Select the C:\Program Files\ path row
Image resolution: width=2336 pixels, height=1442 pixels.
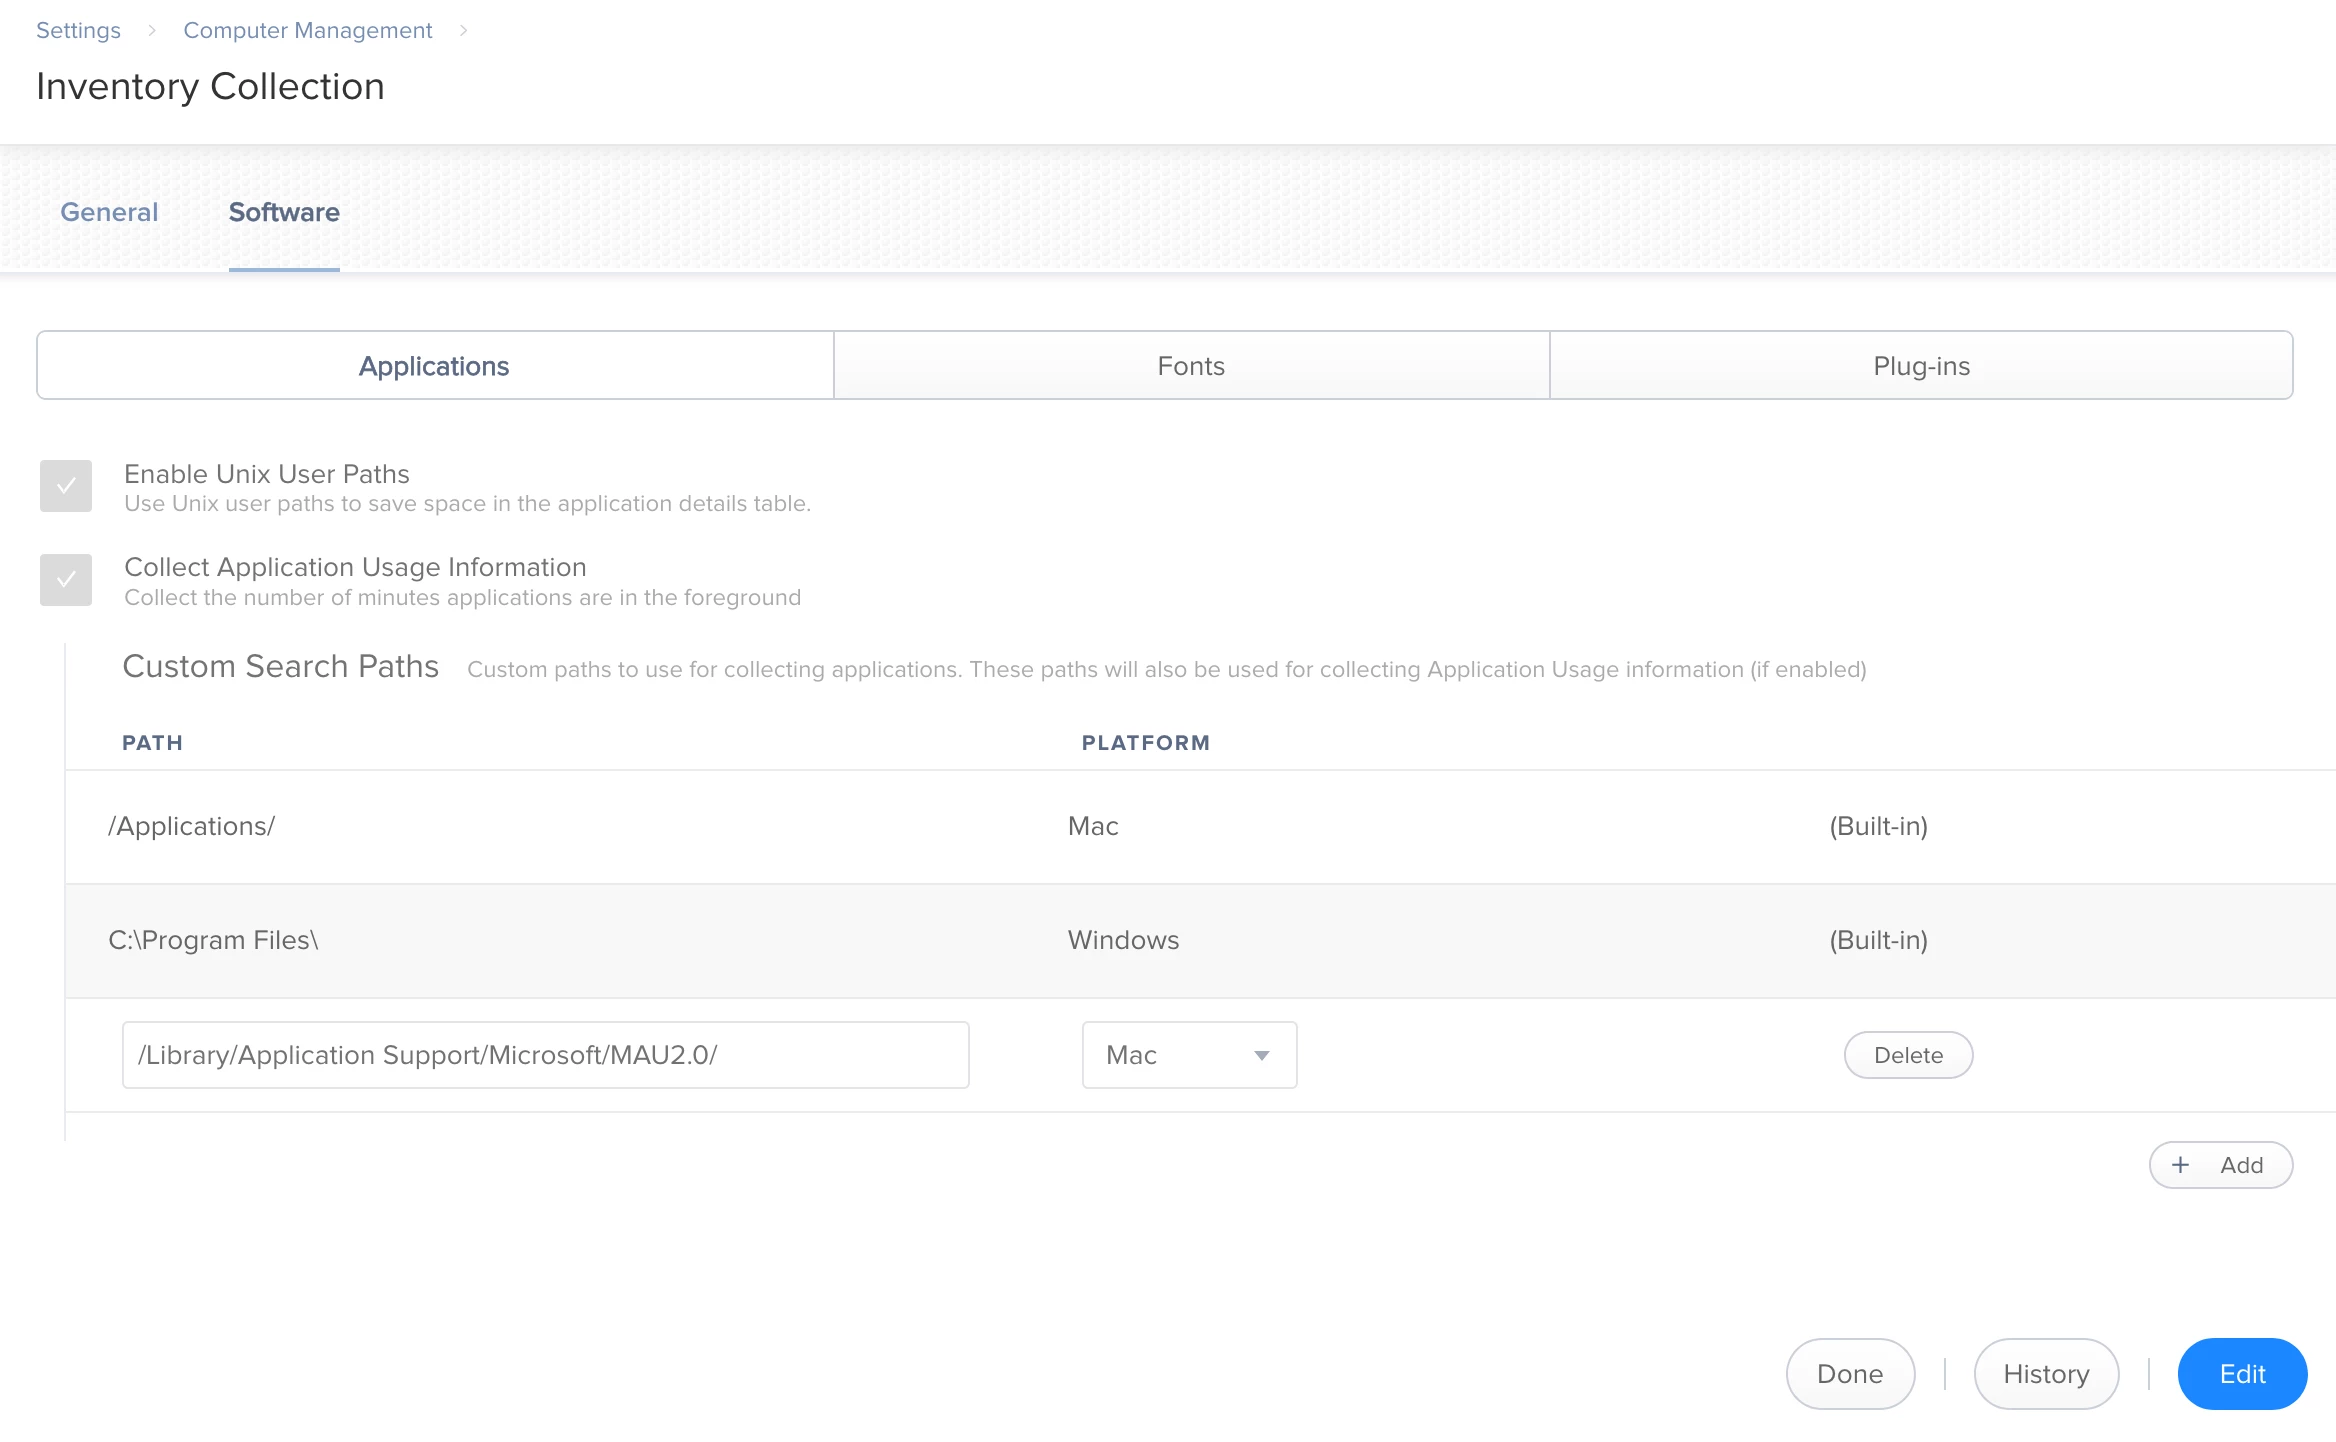(213, 940)
